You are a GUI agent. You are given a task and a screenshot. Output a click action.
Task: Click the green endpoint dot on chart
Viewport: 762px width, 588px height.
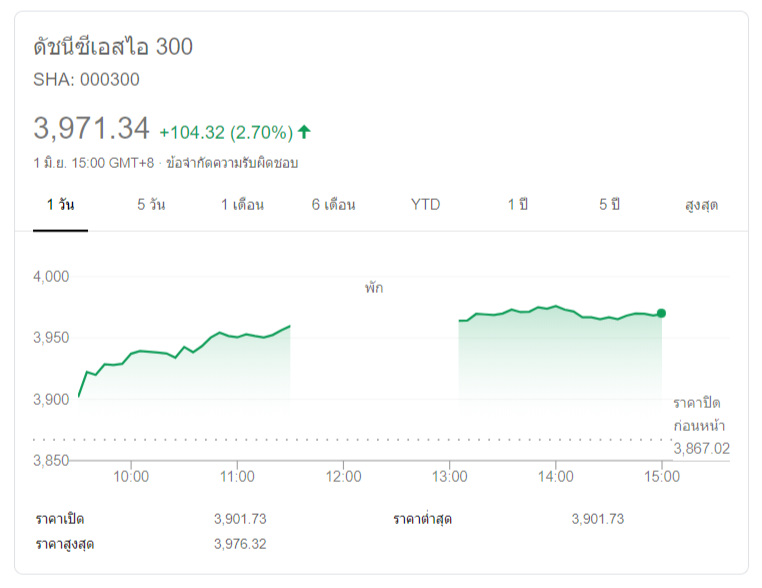pos(661,313)
